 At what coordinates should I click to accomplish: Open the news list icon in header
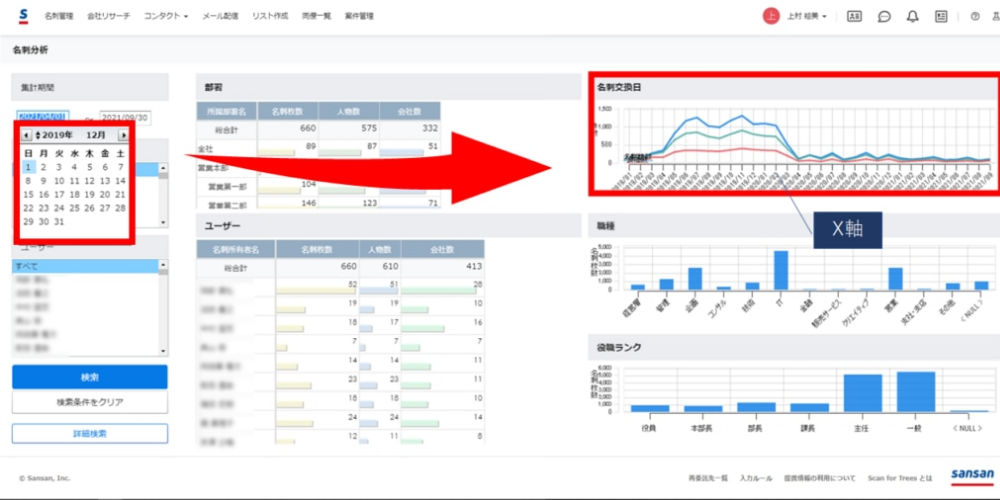pos(941,16)
